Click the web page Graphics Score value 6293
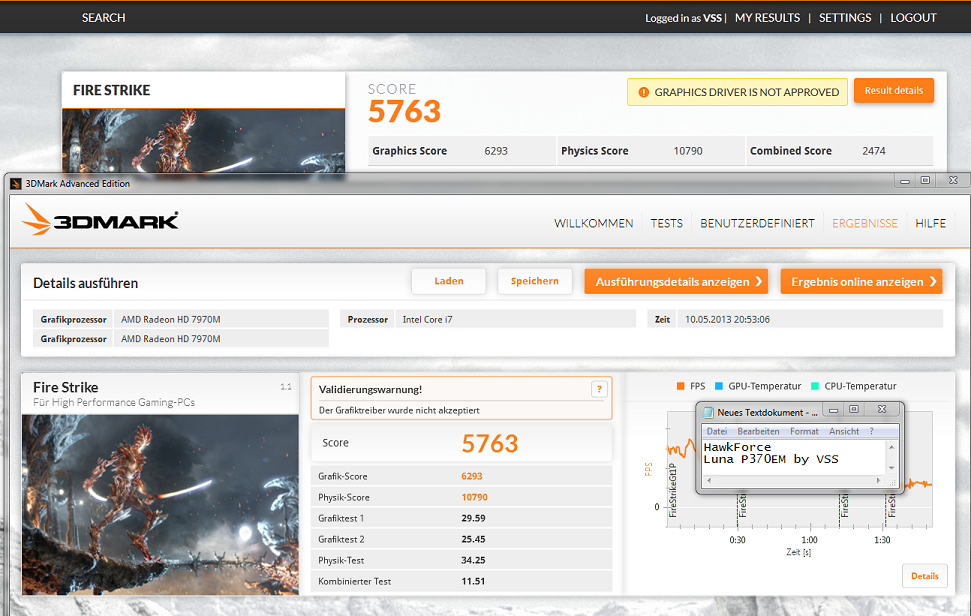 coord(496,151)
